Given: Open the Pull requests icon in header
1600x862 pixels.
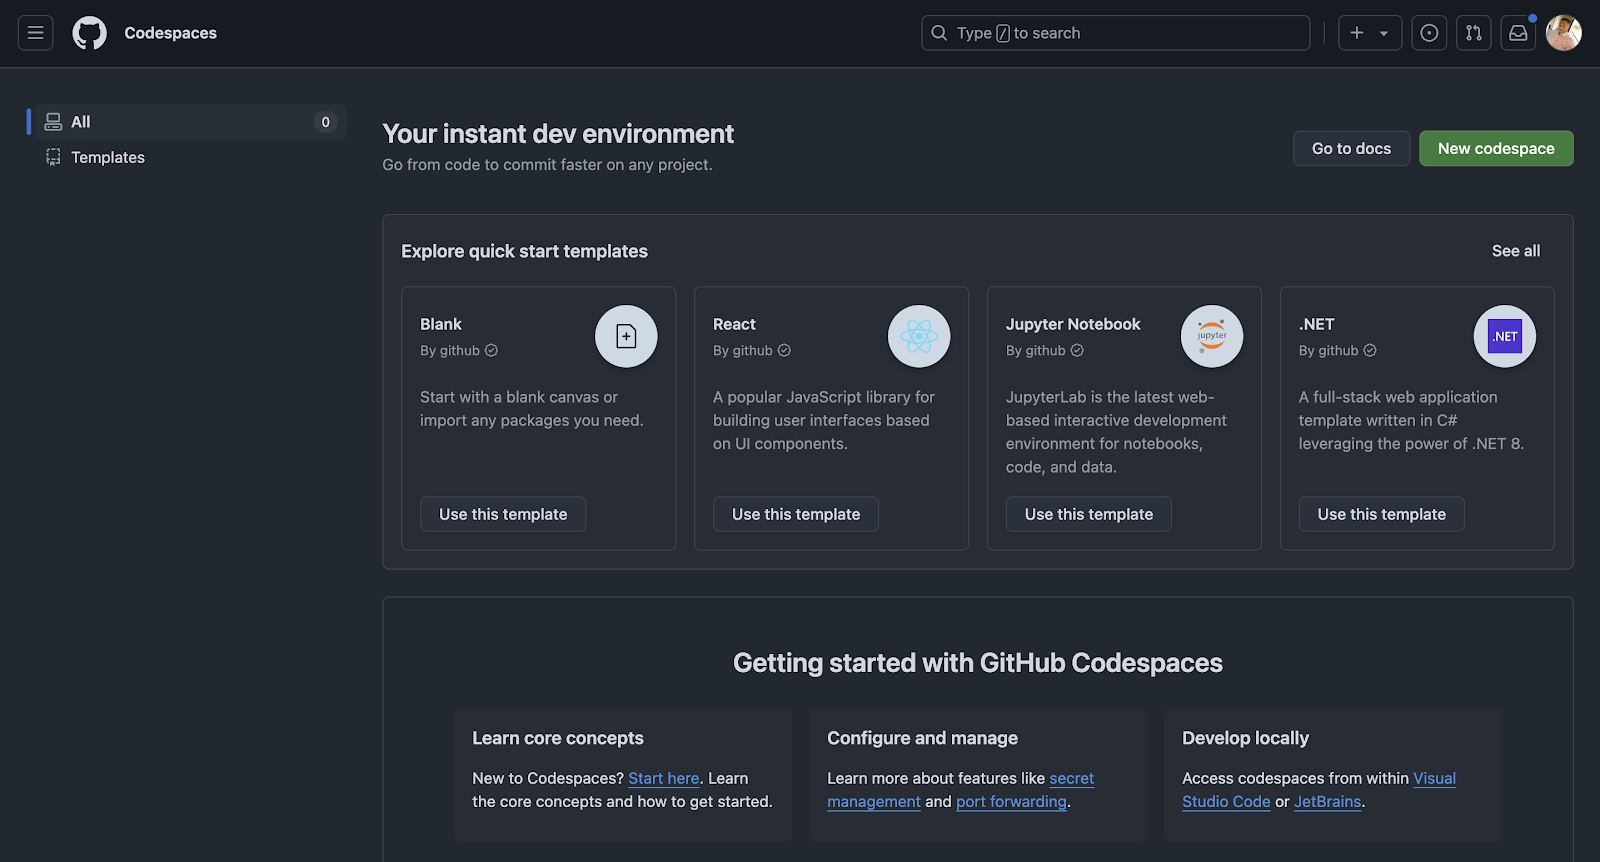Looking at the screenshot, I should tap(1474, 33).
